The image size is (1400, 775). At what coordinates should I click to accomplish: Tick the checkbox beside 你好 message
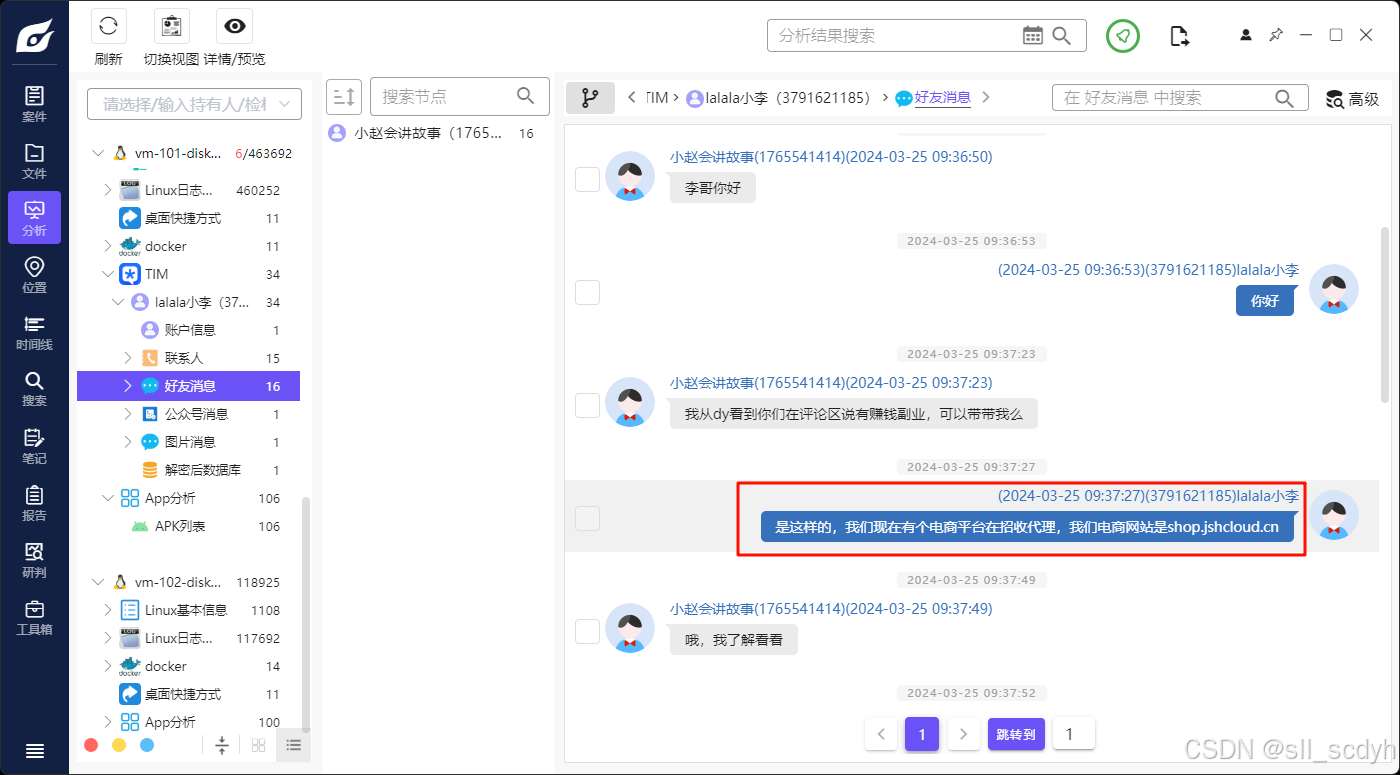(587, 292)
